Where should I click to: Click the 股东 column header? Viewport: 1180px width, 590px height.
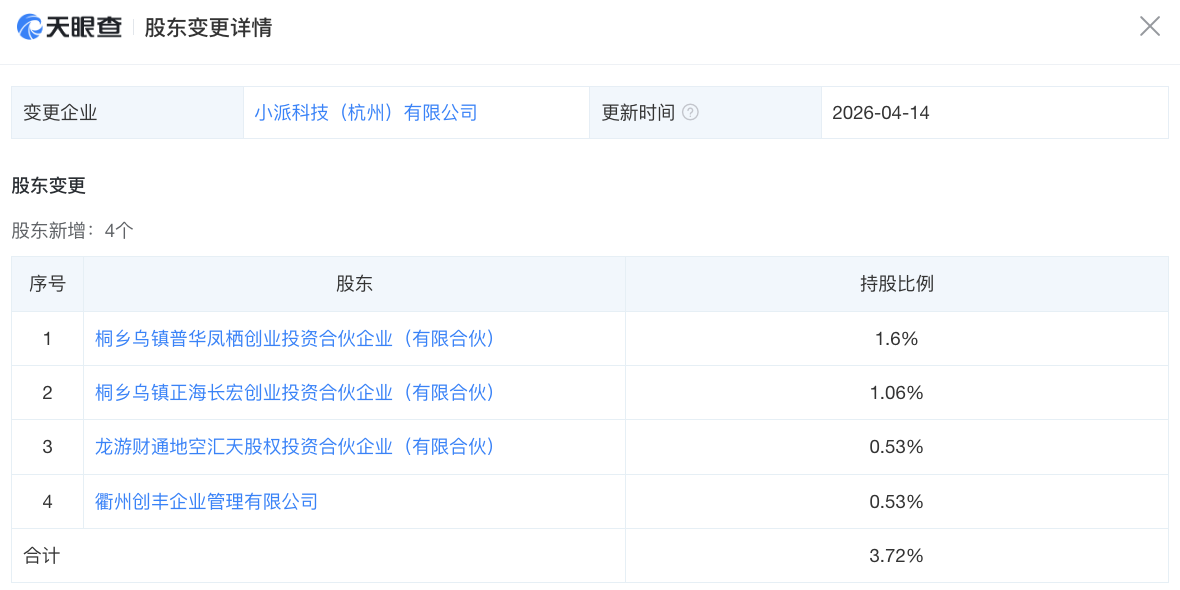click(355, 284)
